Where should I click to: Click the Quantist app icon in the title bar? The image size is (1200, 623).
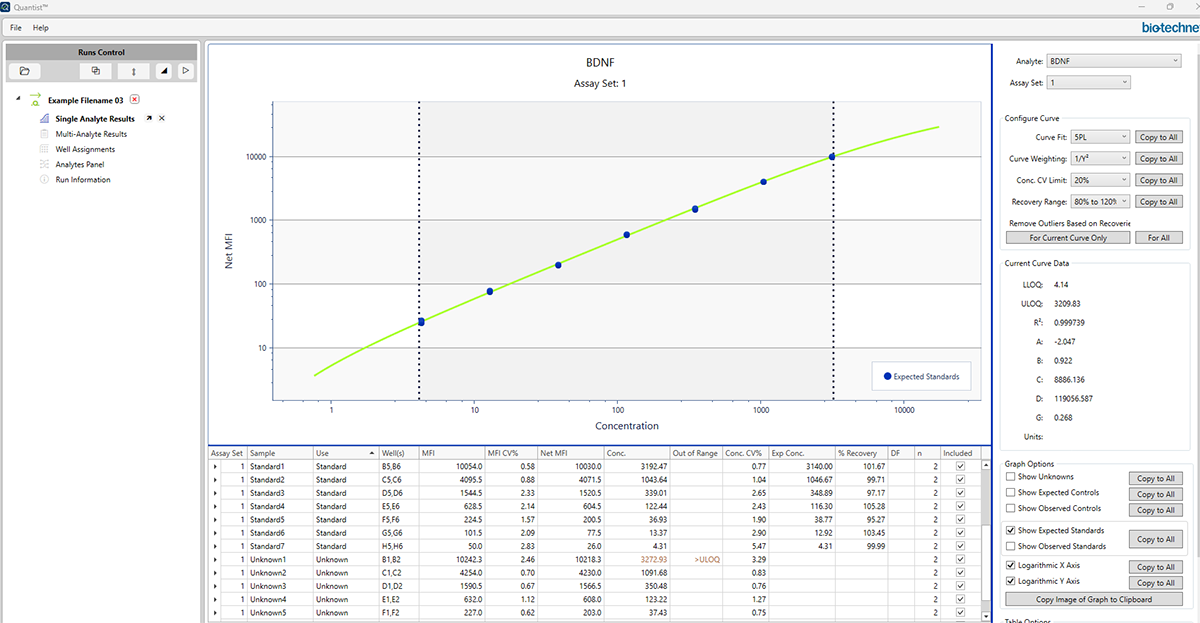(x=7, y=6)
